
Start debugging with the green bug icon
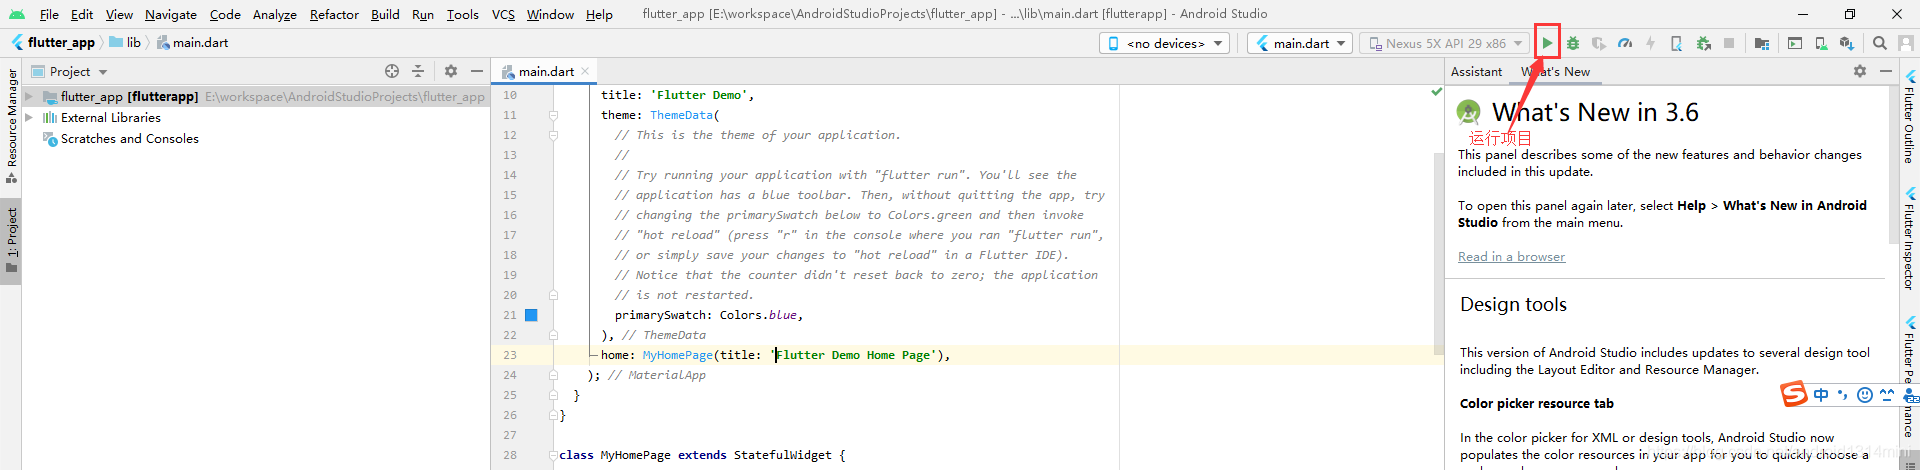point(1573,43)
